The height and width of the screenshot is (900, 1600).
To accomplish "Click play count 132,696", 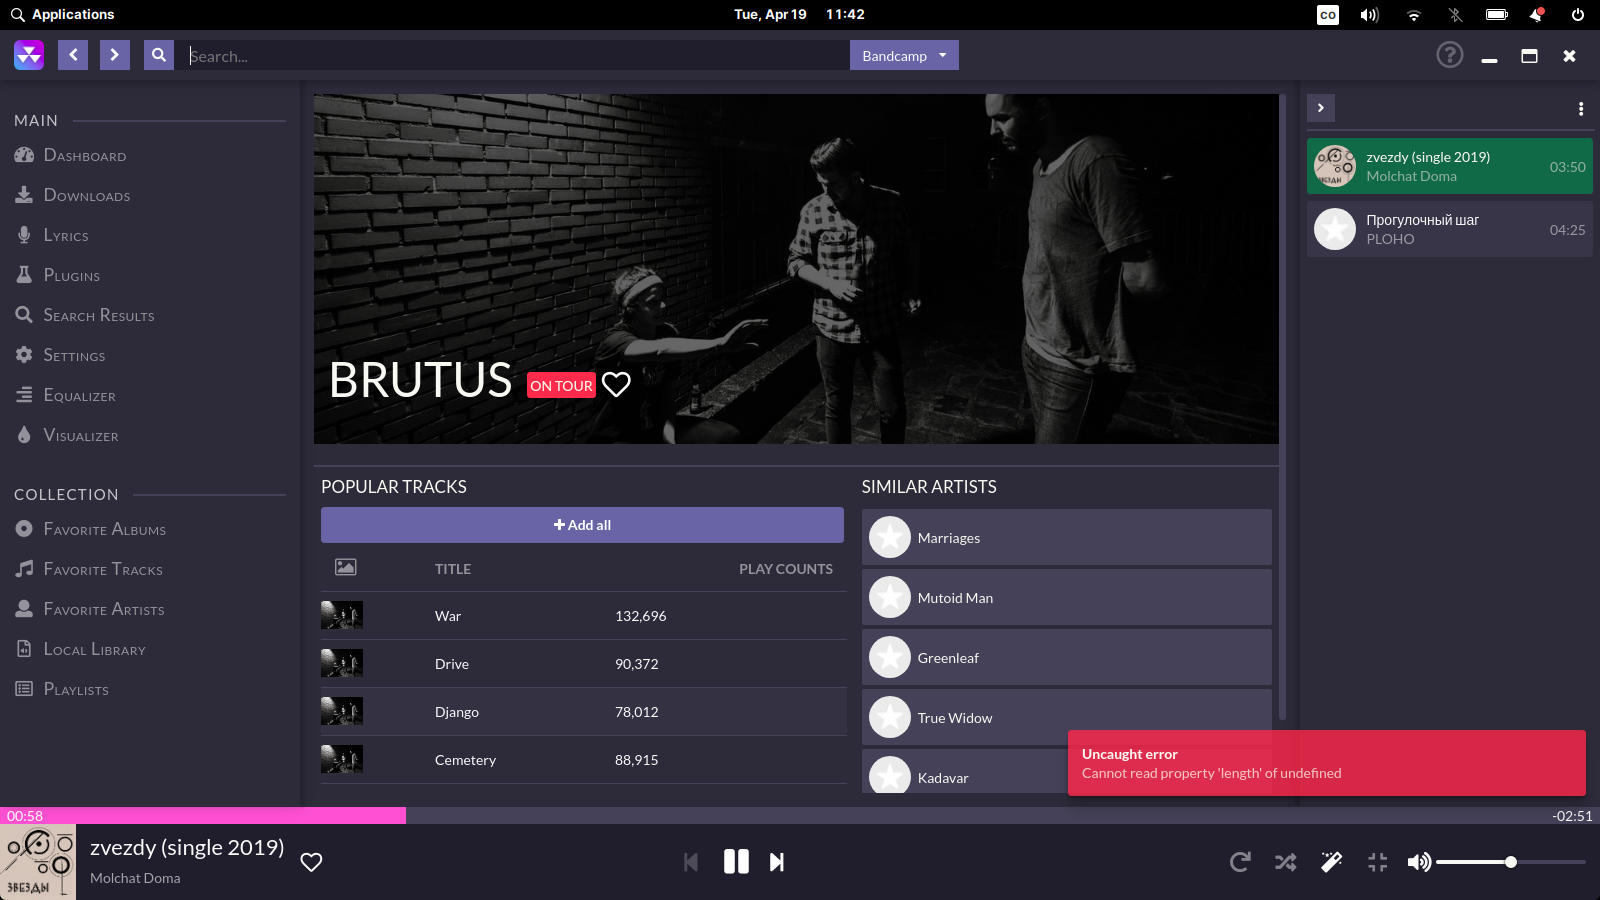I will tap(640, 616).
